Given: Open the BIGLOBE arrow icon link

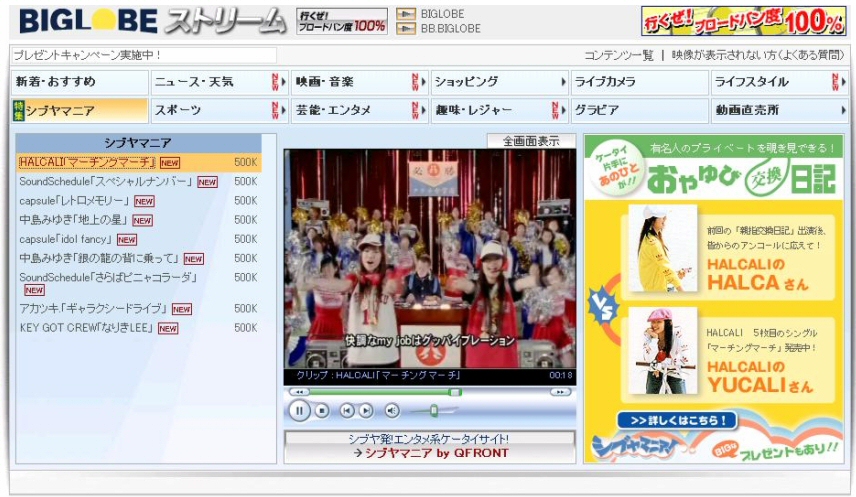Looking at the screenshot, I should click(405, 14).
